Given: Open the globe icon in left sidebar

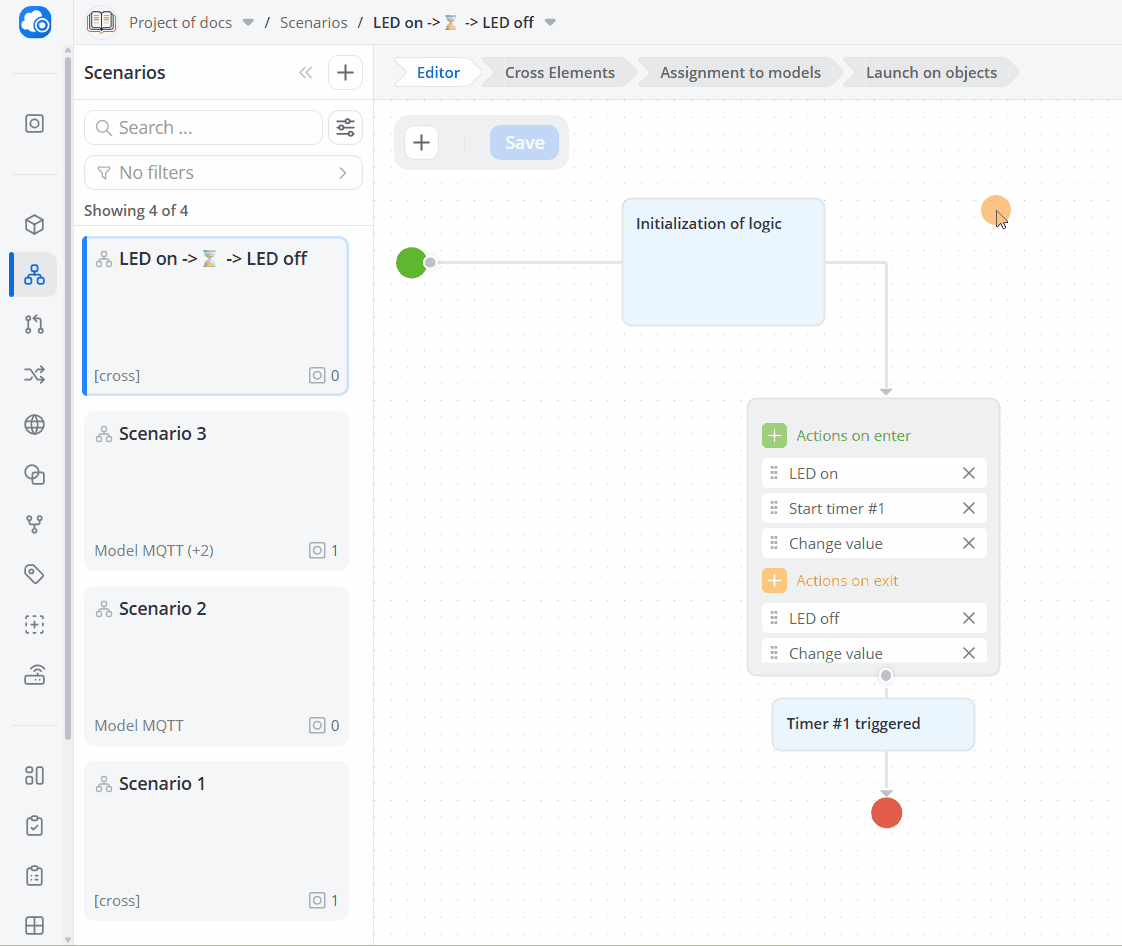Looking at the screenshot, I should 34,424.
